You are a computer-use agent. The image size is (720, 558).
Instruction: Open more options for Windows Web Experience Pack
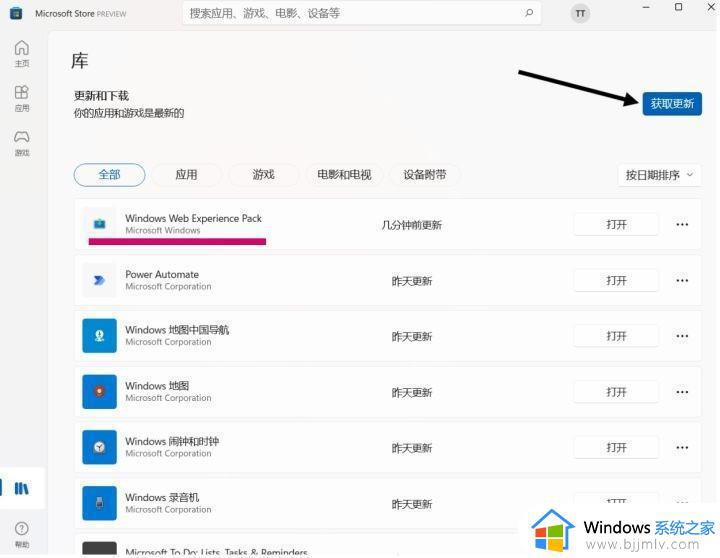coord(682,225)
